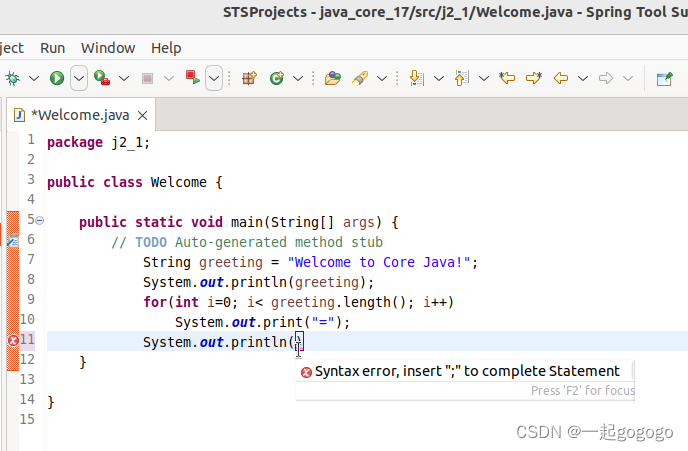Screen dimensions: 688x451
Task: Click the error marker on line 11
Action: point(13,340)
